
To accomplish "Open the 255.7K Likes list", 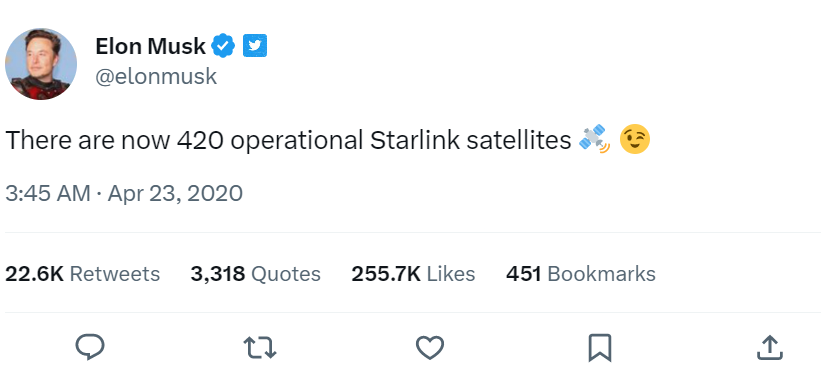I will [x=413, y=274].
